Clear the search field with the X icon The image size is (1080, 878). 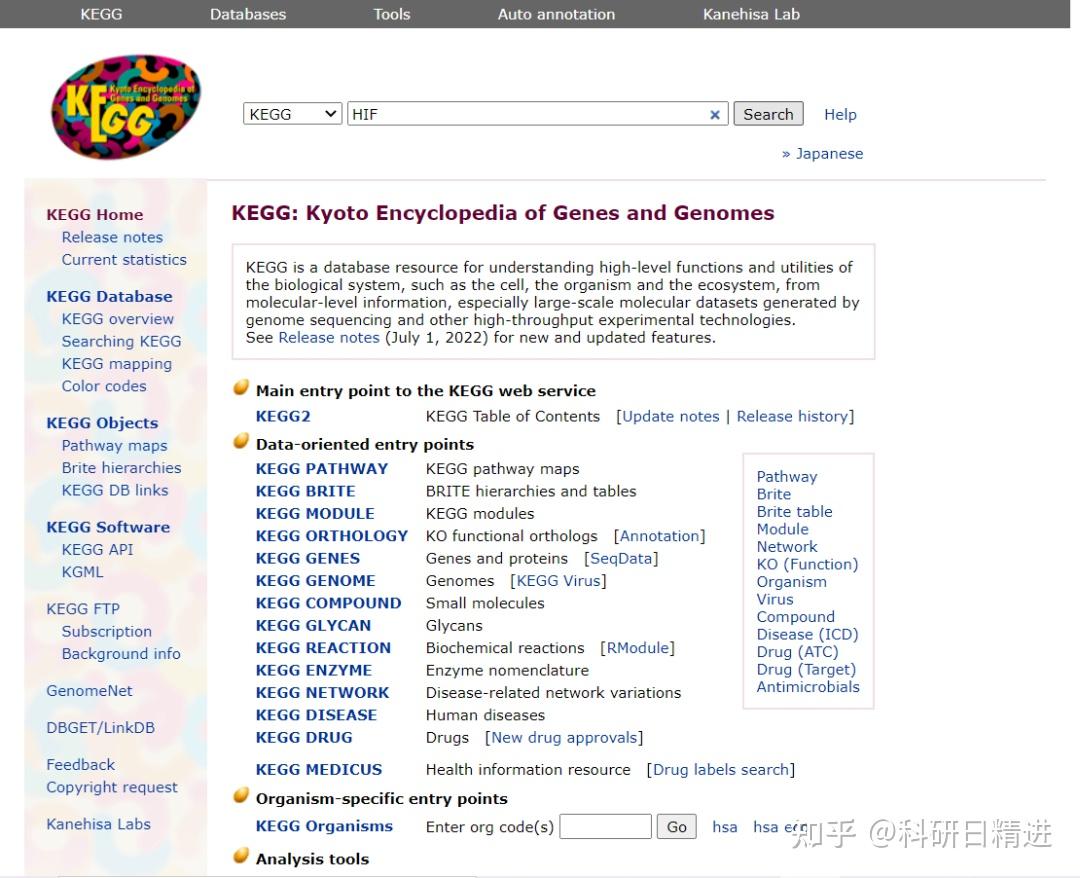715,115
